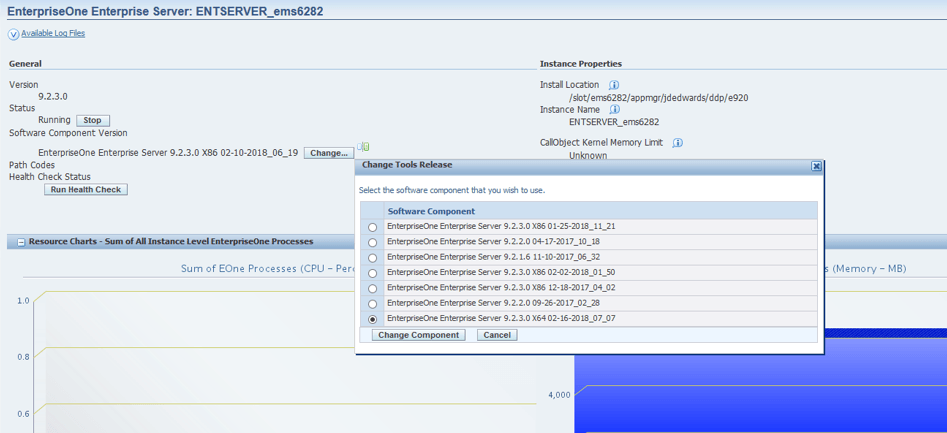Select 9.2.3.0 X86 01-25-2018_11_21 component
Image resolution: width=947 pixels, height=433 pixels.
373,227
